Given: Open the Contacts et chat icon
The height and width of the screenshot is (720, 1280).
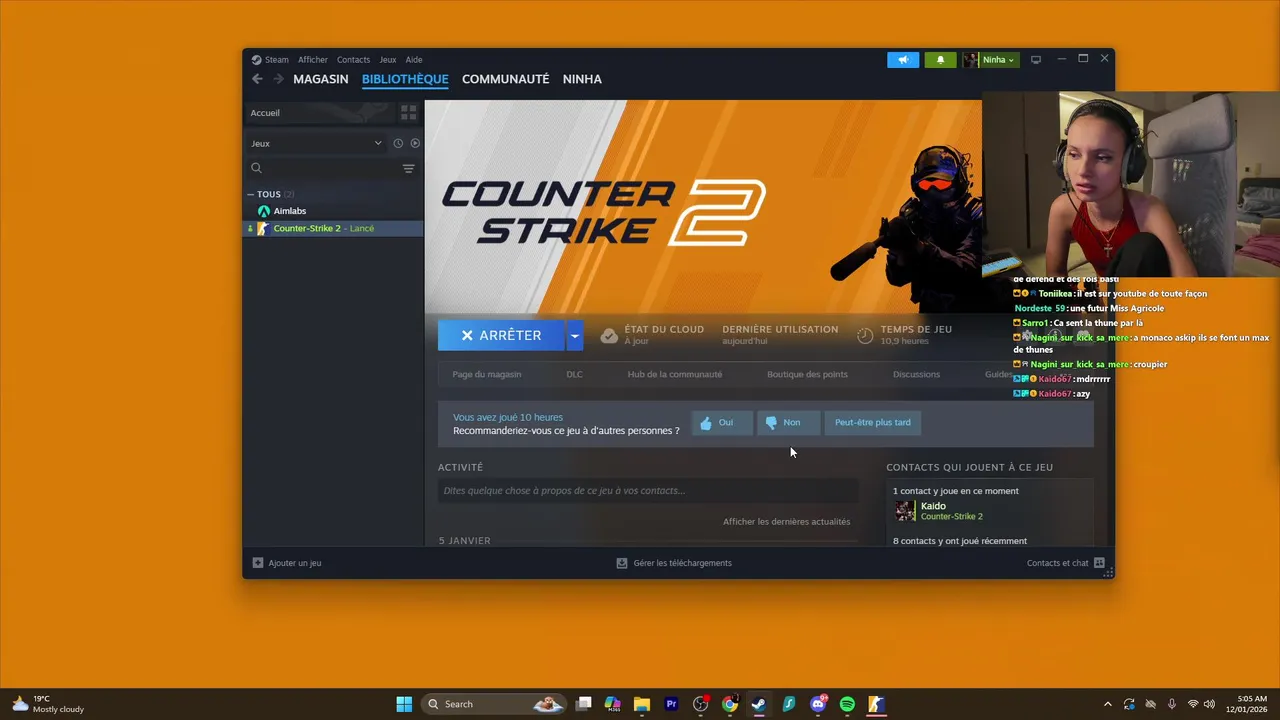Looking at the screenshot, I should [x=1099, y=563].
